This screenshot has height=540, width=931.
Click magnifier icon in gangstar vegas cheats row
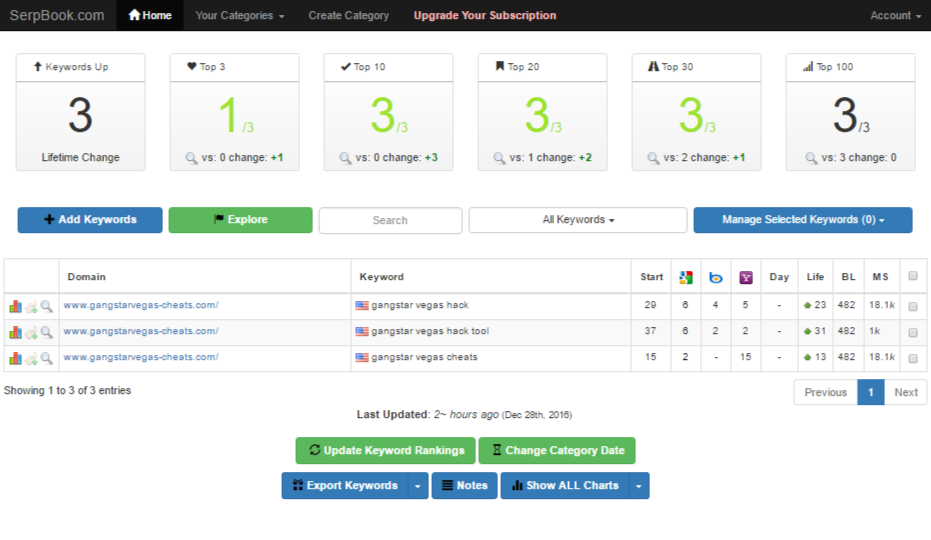point(46,358)
